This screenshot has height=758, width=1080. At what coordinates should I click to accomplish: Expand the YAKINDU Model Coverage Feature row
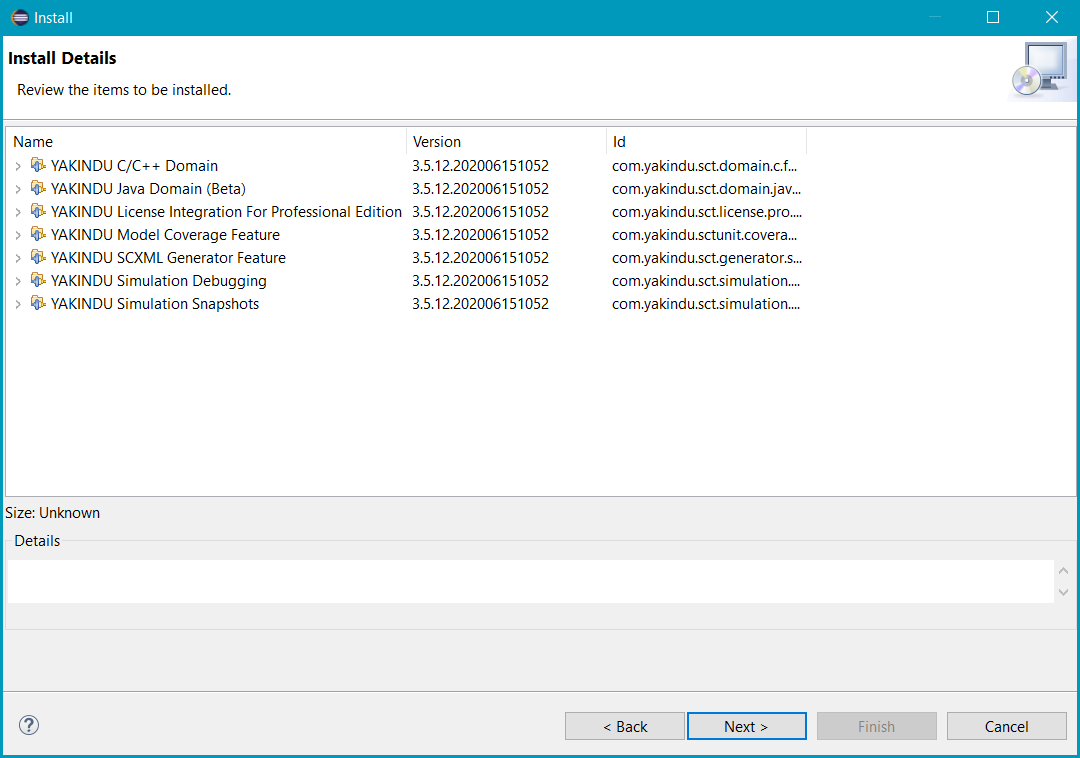pyautogui.click(x=18, y=235)
